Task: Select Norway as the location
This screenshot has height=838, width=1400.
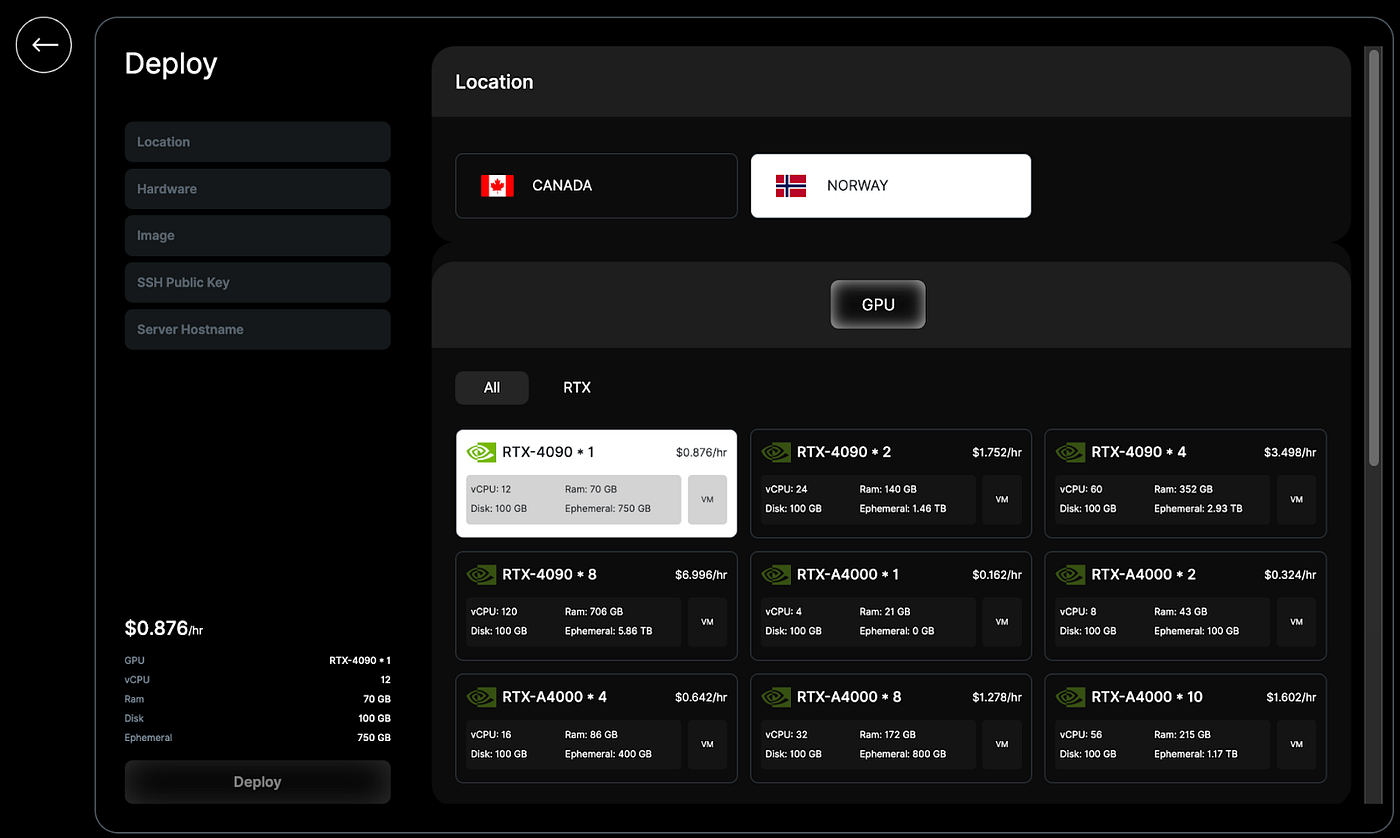Action: coord(891,186)
